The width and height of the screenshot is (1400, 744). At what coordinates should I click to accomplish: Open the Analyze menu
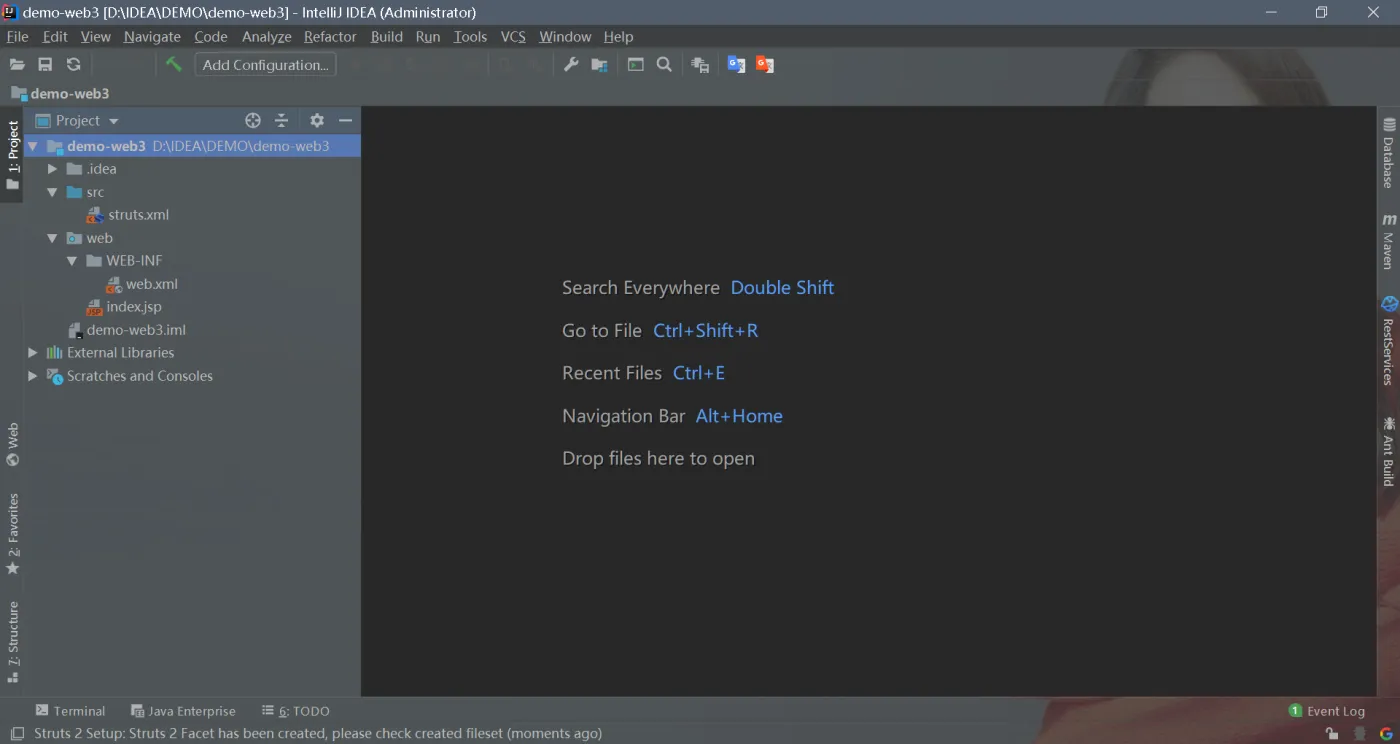coord(266,37)
